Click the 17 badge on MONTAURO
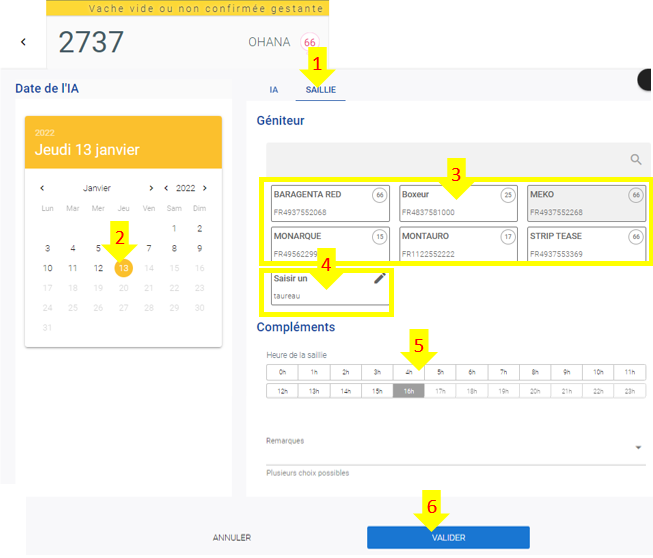Image resolution: width=653 pixels, height=558 pixels. tap(508, 237)
